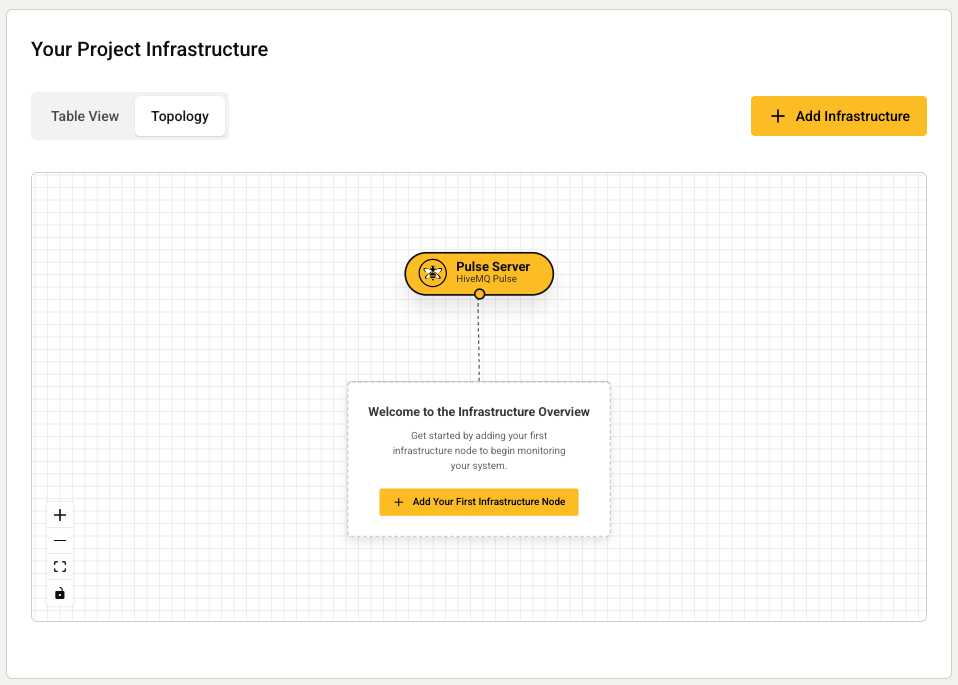958x685 pixels.
Task: Click plus icon on first node button
Action: [399, 502]
